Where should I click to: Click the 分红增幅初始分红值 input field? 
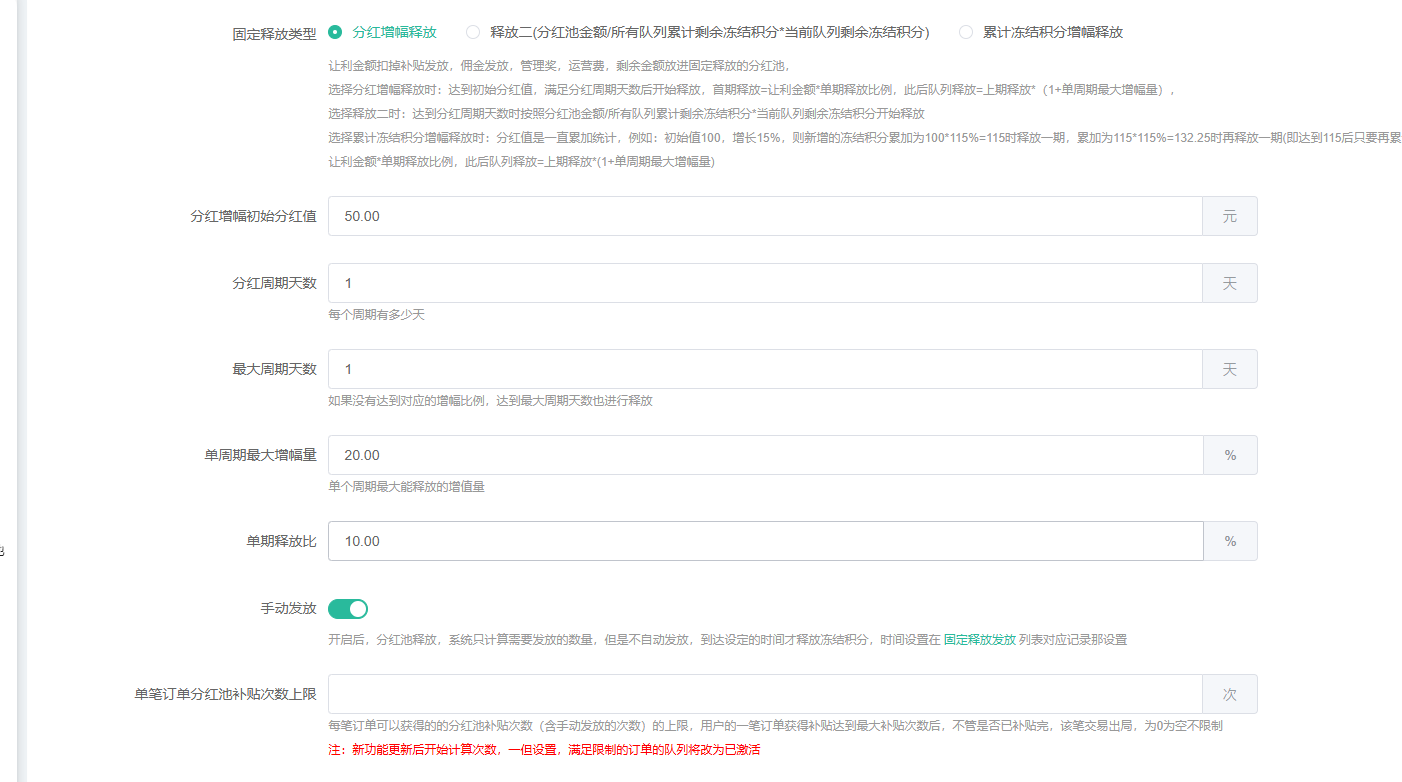point(765,216)
